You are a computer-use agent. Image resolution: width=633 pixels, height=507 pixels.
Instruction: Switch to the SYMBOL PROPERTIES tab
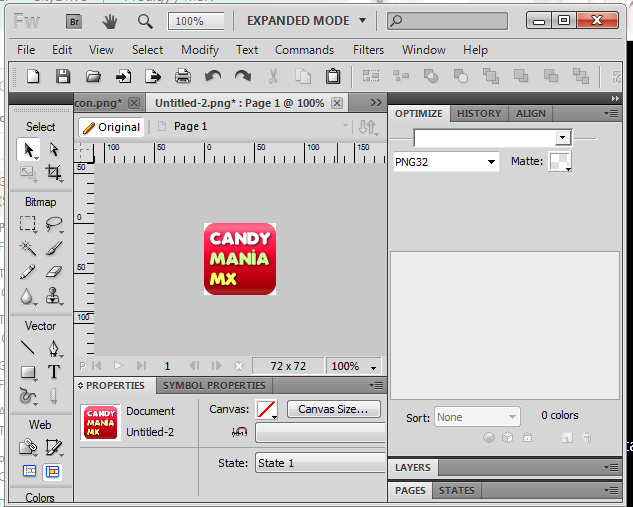pyautogui.click(x=214, y=385)
